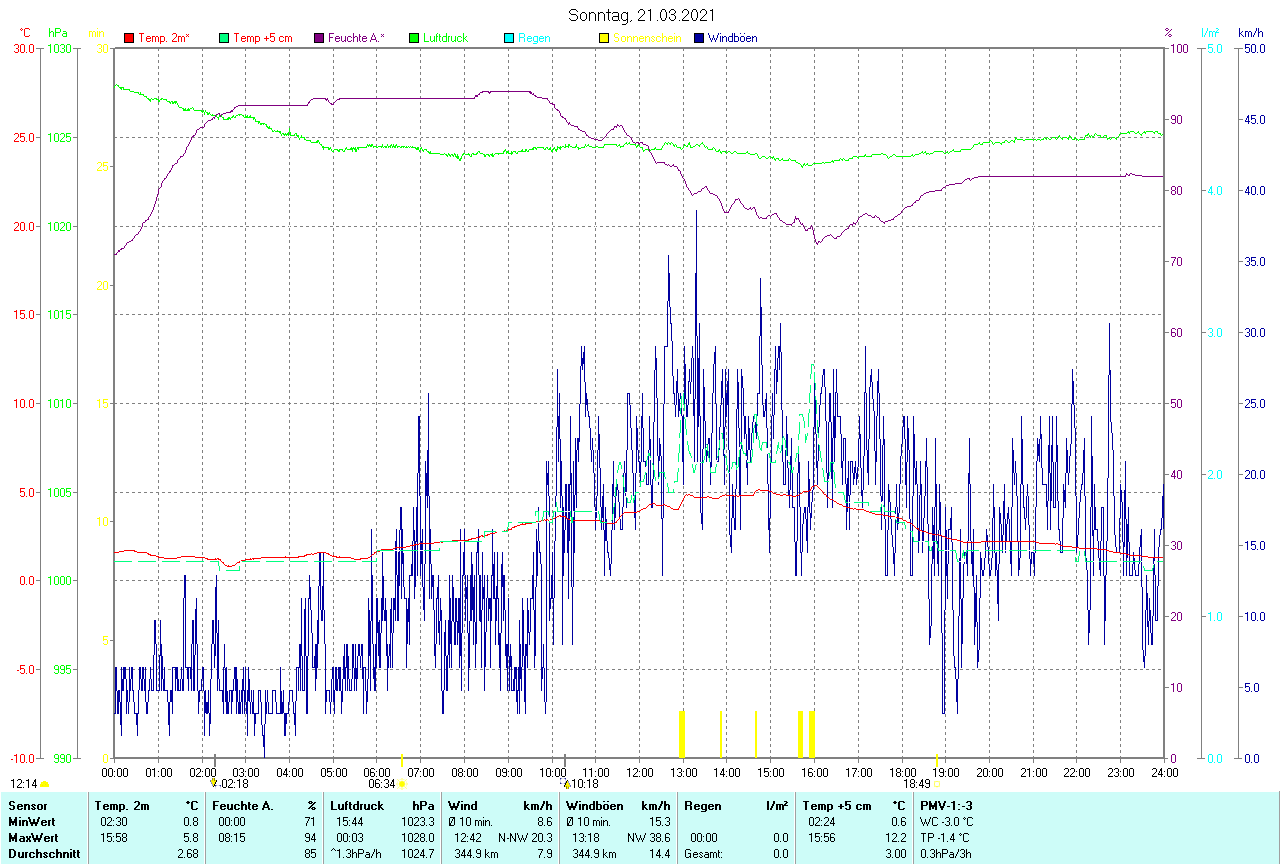This screenshot has width=1280, height=864.
Task: Click the 'Luftdruck' column header in the table
Action: (357, 806)
